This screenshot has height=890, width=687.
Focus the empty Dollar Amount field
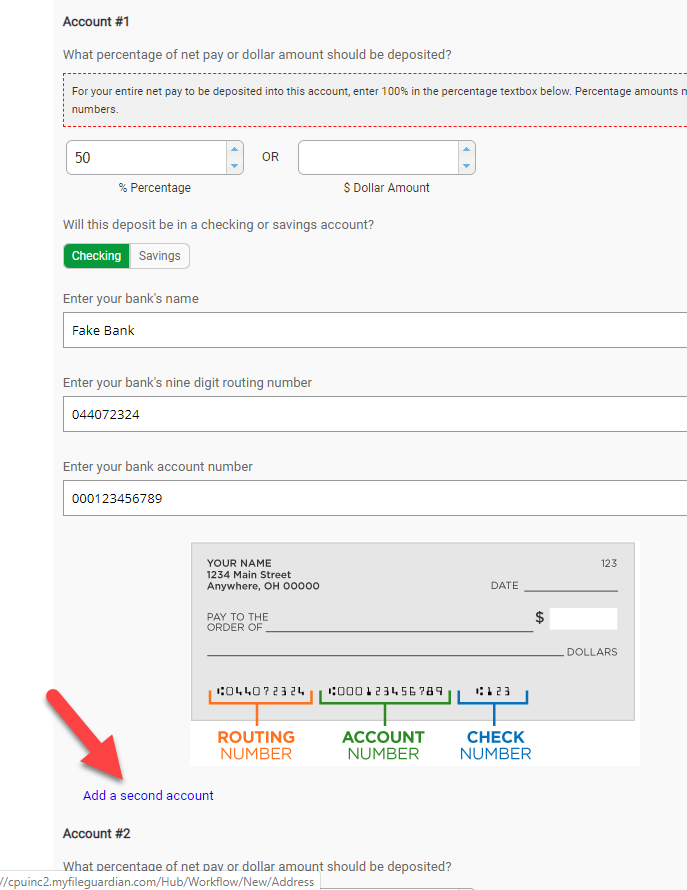(x=377, y=158)
